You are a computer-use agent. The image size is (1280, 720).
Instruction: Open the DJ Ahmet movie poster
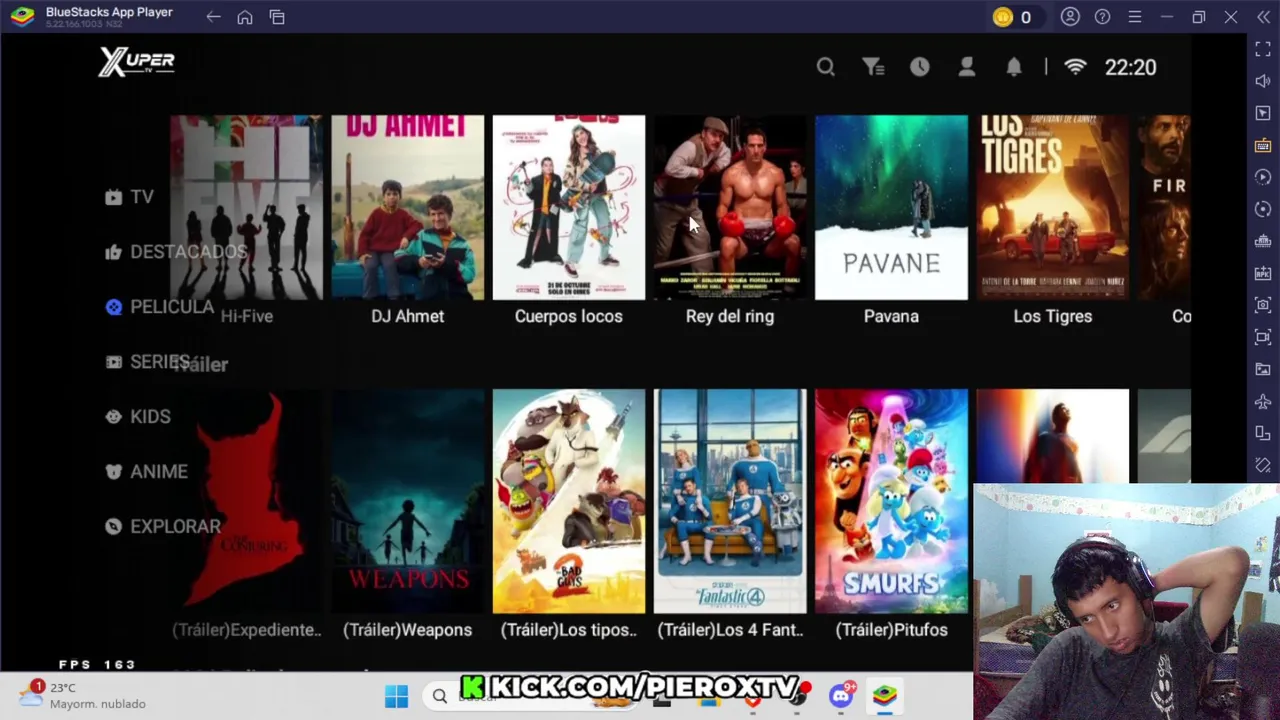(x=407, y=207)
